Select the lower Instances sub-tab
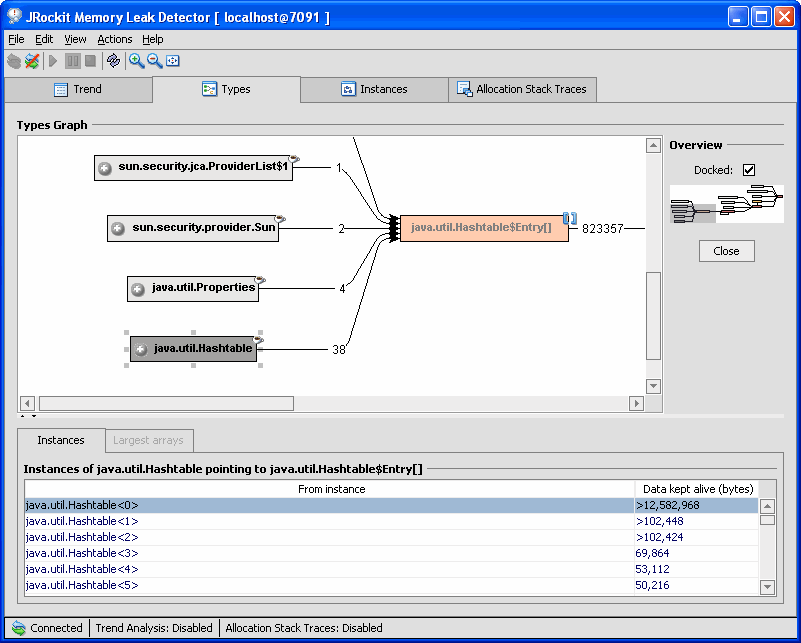This screenshot has height=643, width=801. pos(61,440)
